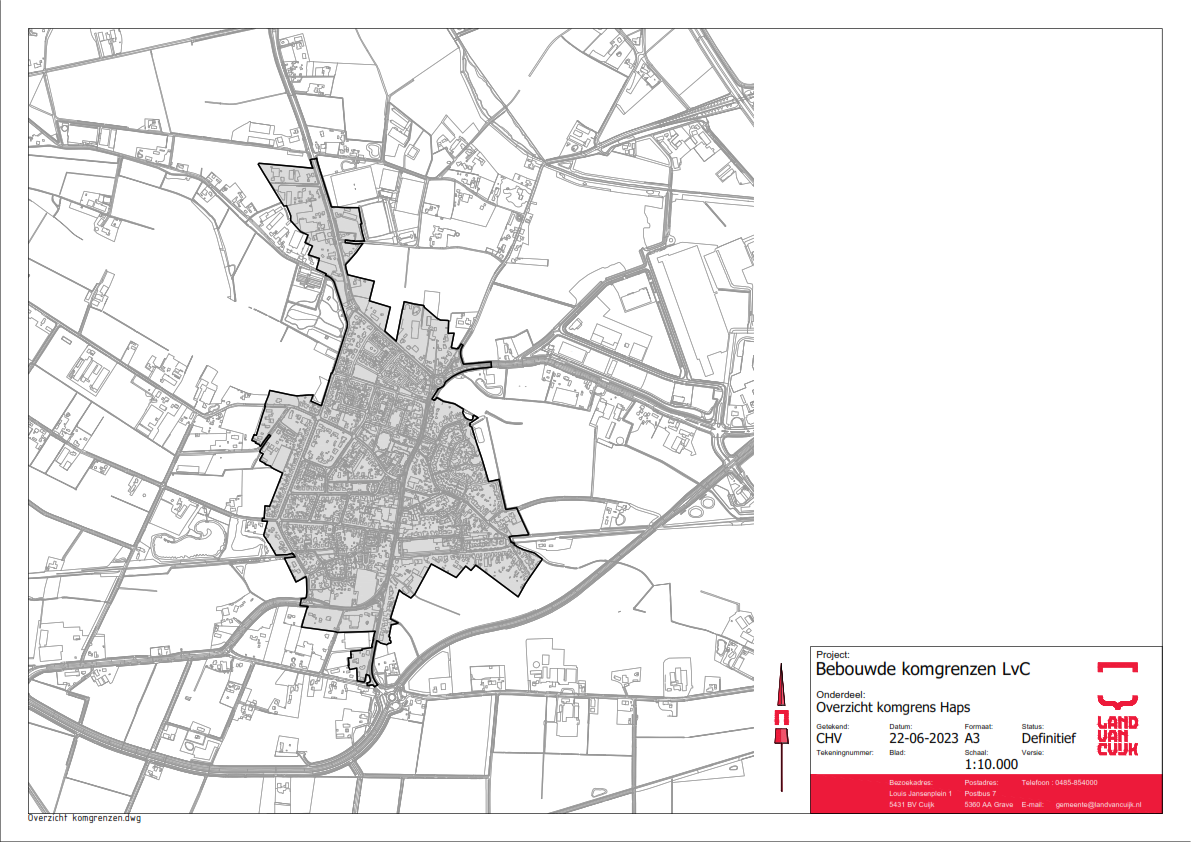This screenshot has height=842, width=1191.
Task: Click the postal address 'Postbus 7'
Action: [x=980, y=794]
